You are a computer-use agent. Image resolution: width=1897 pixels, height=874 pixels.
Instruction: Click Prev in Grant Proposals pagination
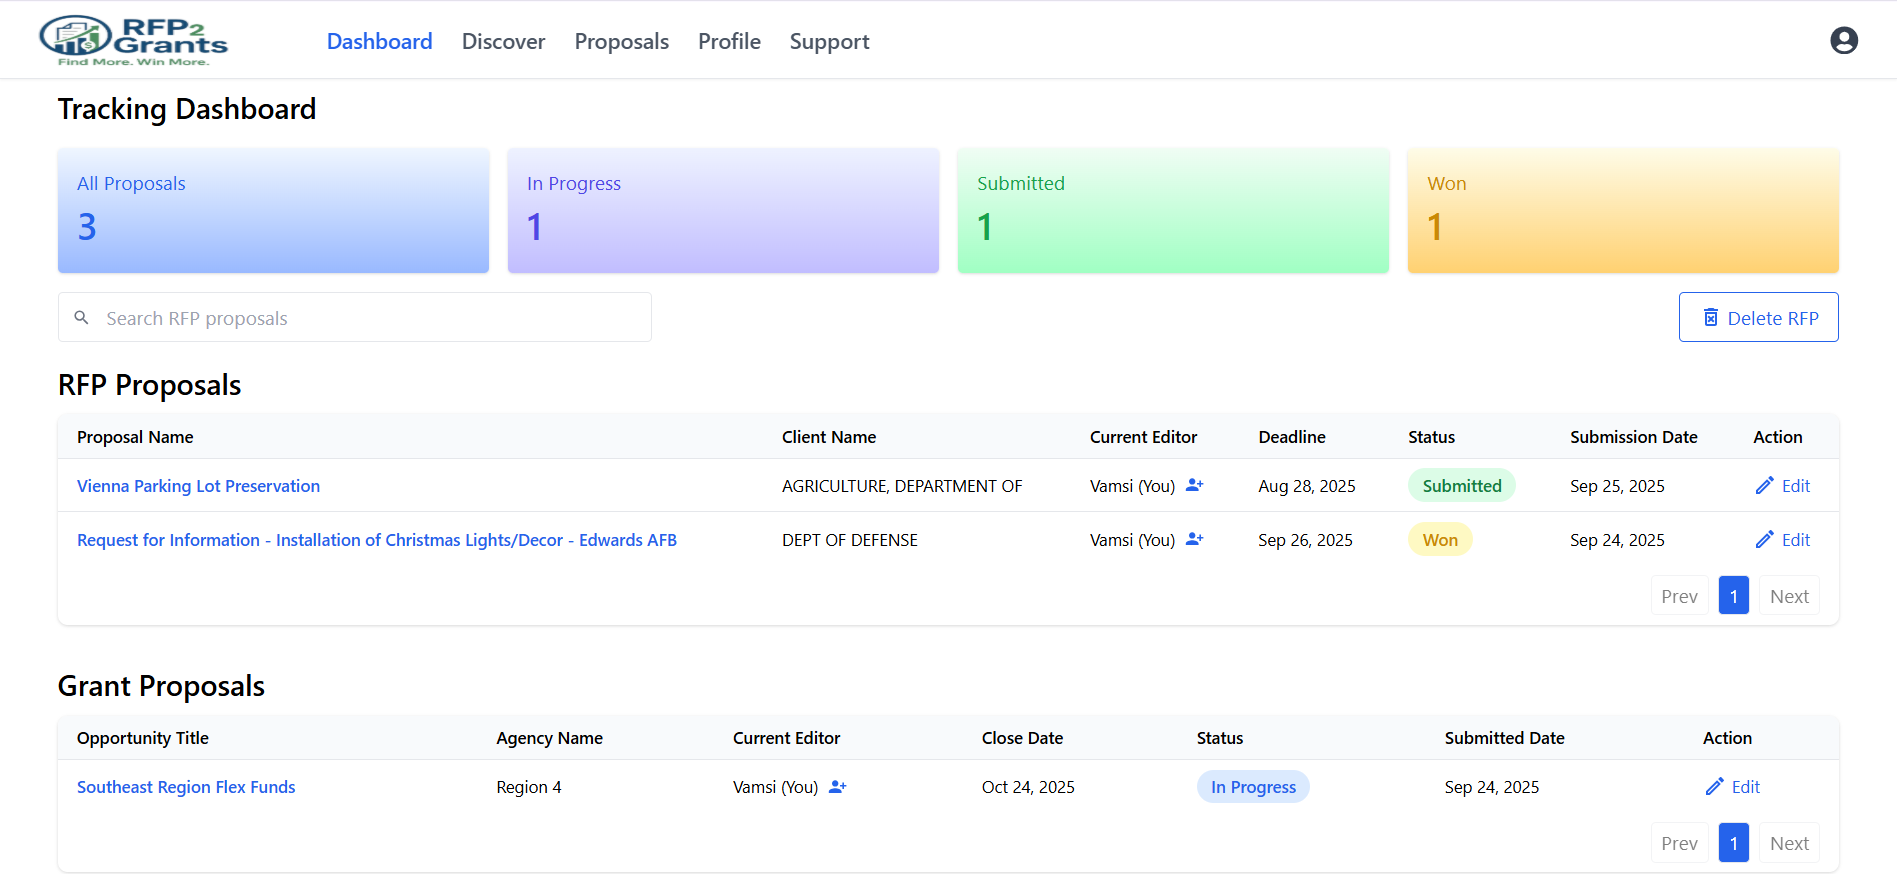click(x=1679, y=843)
